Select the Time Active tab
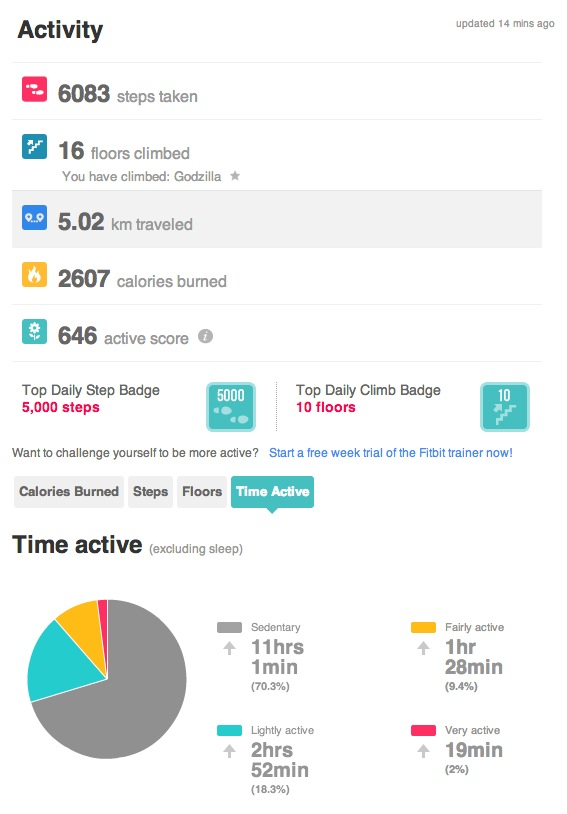 tap(273, 492)
